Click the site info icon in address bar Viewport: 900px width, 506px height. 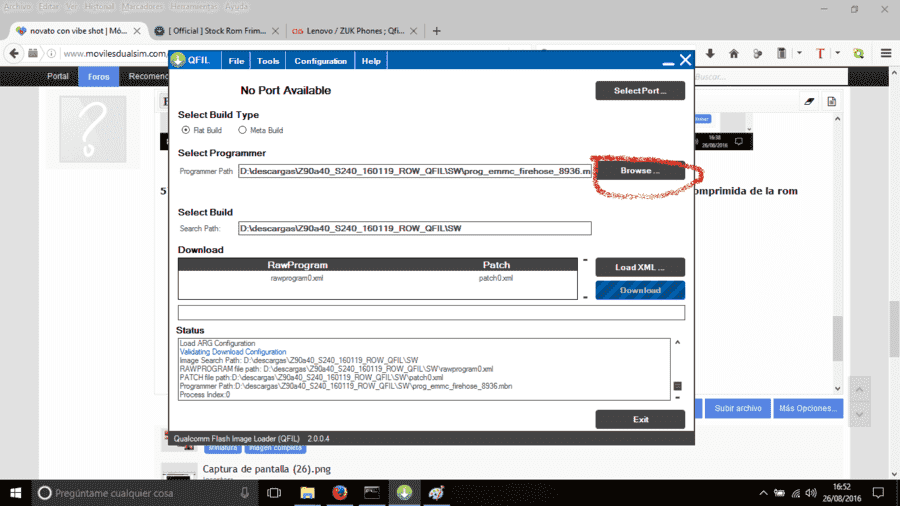(52, 53)
